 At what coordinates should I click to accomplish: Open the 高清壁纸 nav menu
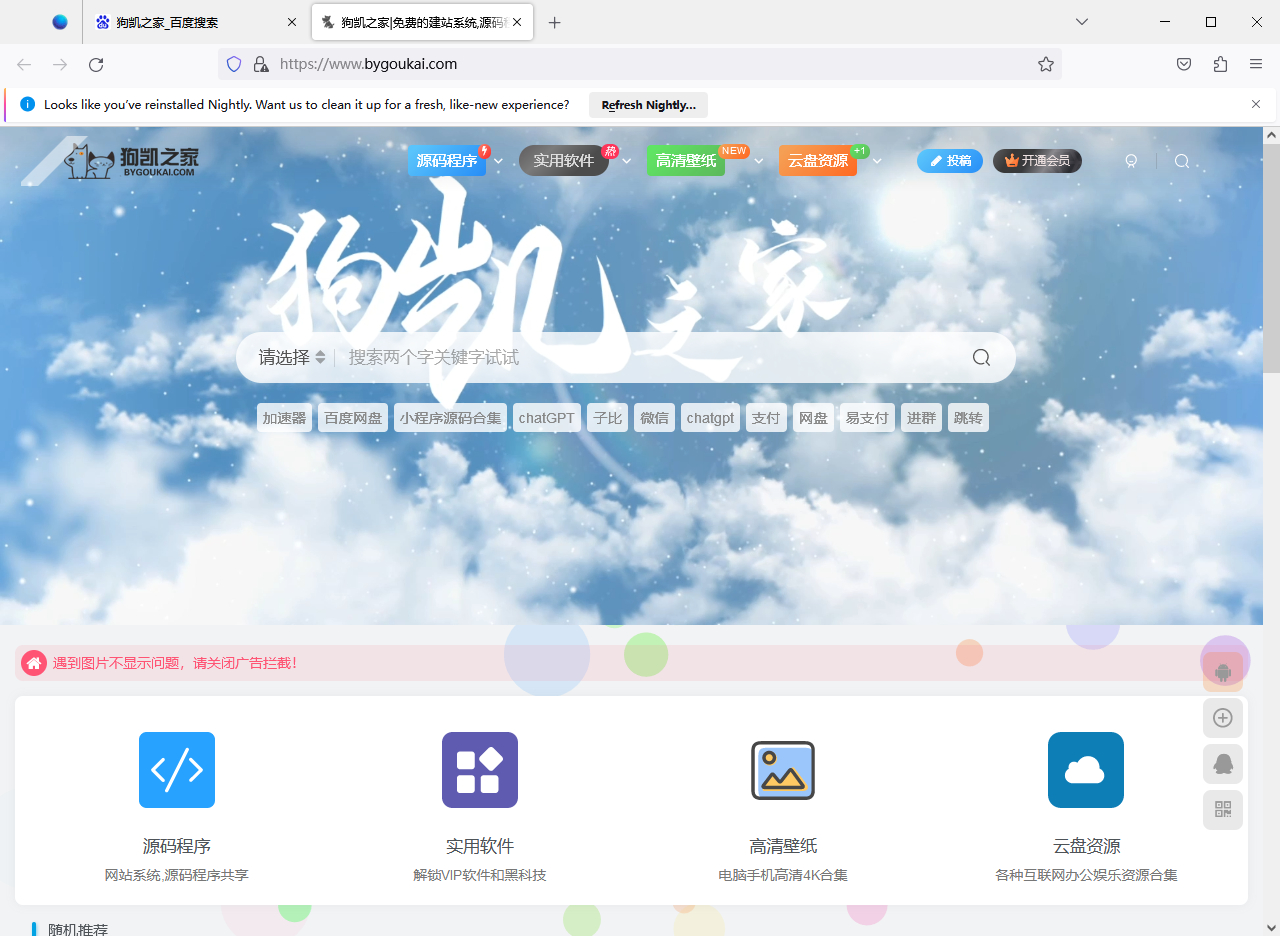[x=686, y=161]
